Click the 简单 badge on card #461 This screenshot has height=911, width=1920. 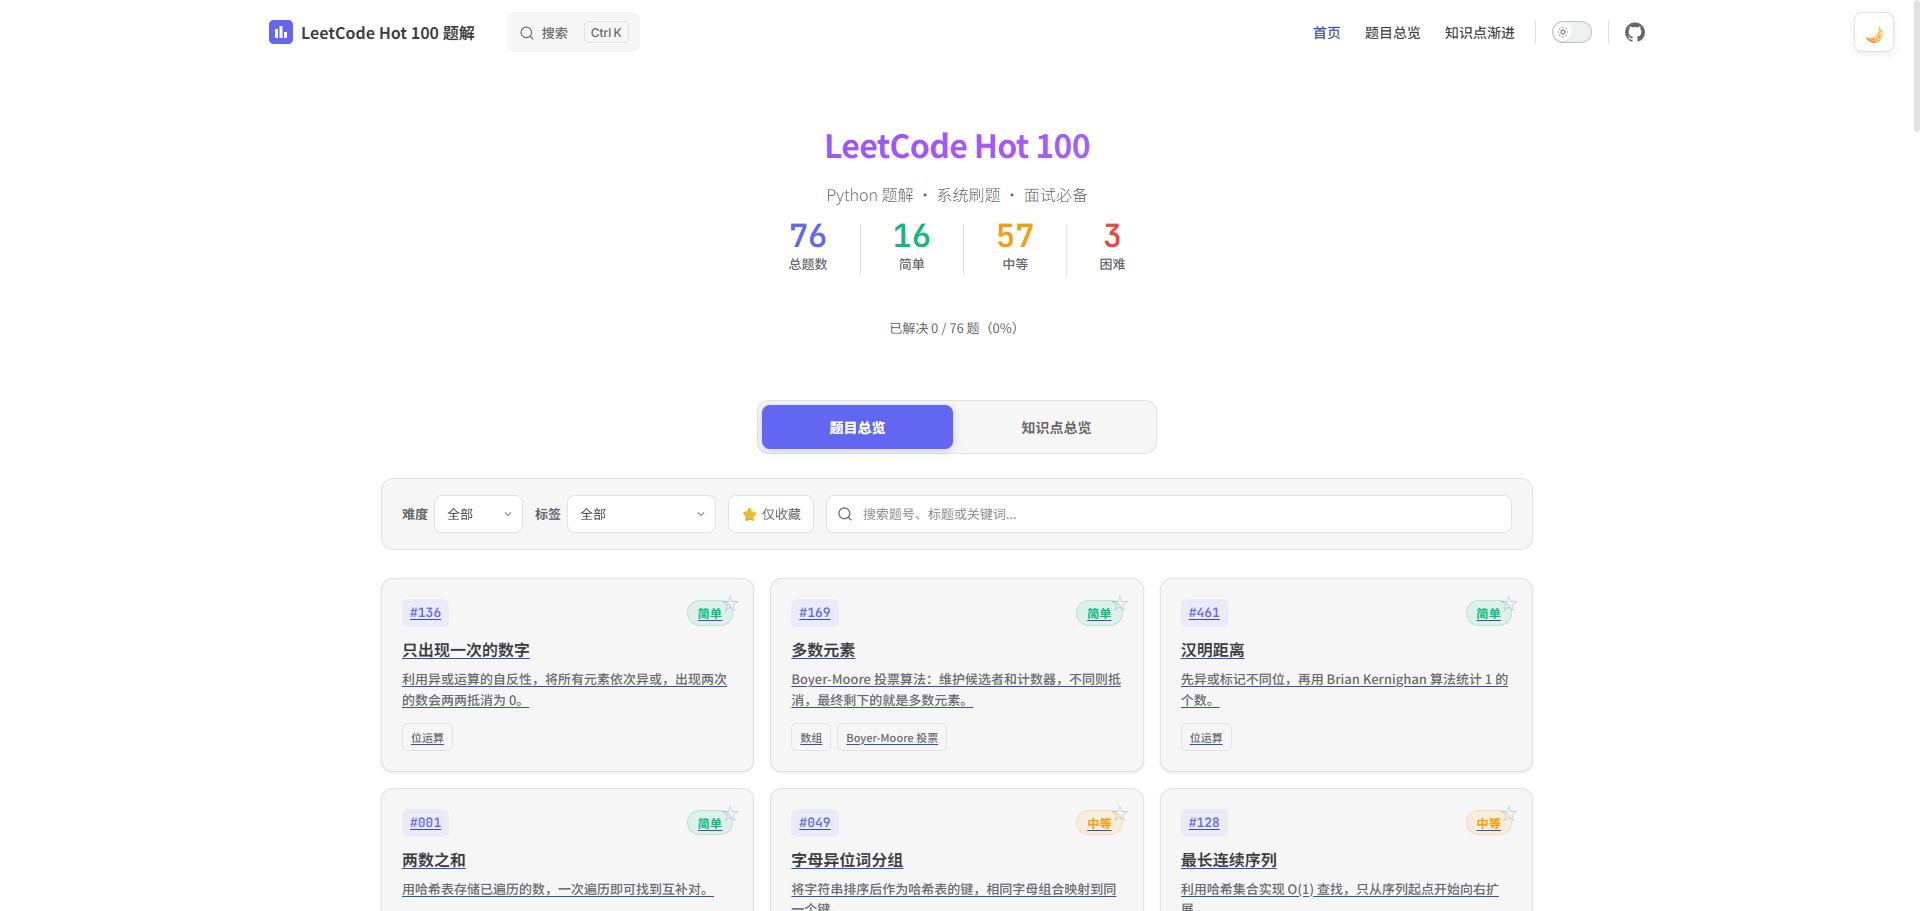click(x=1489, y=614)
